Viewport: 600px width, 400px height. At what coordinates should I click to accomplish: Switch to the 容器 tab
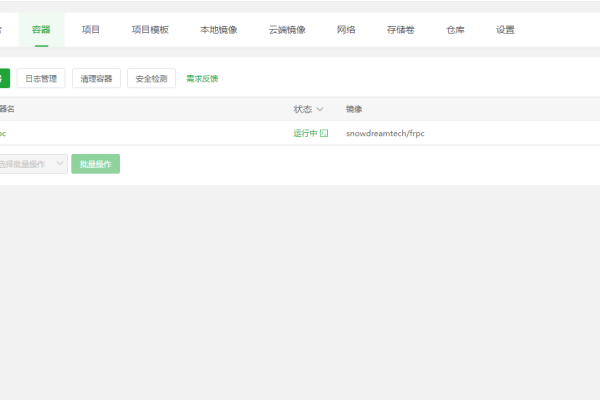(x=41, y=30)
